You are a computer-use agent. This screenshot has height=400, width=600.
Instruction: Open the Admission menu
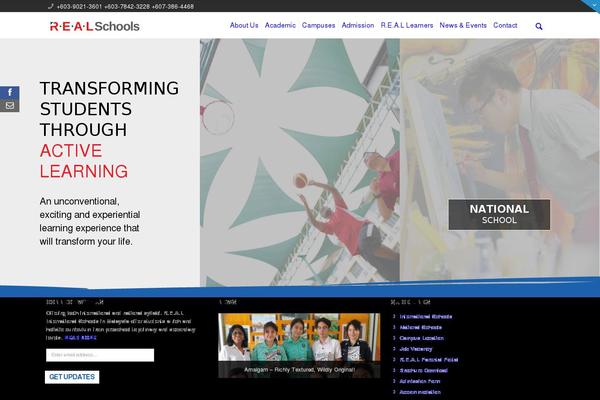(x=358, y=25)
